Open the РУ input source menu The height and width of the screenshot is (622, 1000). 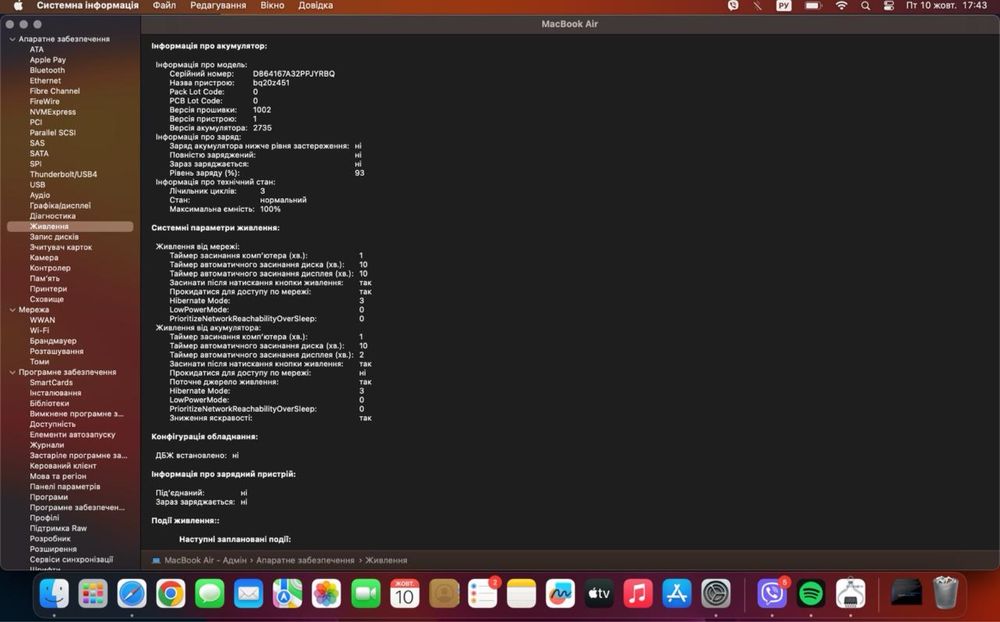pos(784,6)
